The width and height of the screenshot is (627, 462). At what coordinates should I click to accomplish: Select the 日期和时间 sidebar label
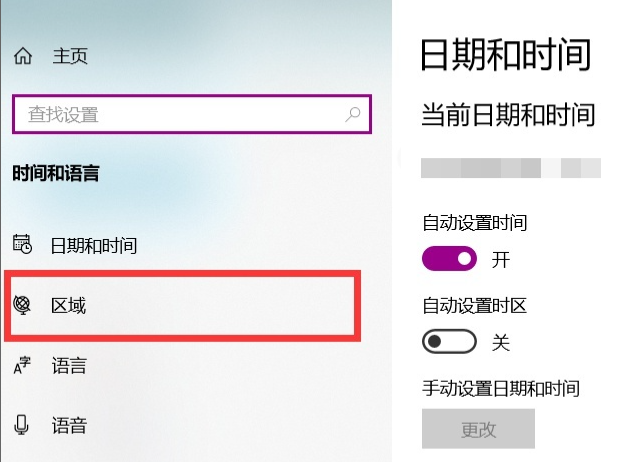coord(94,245)
